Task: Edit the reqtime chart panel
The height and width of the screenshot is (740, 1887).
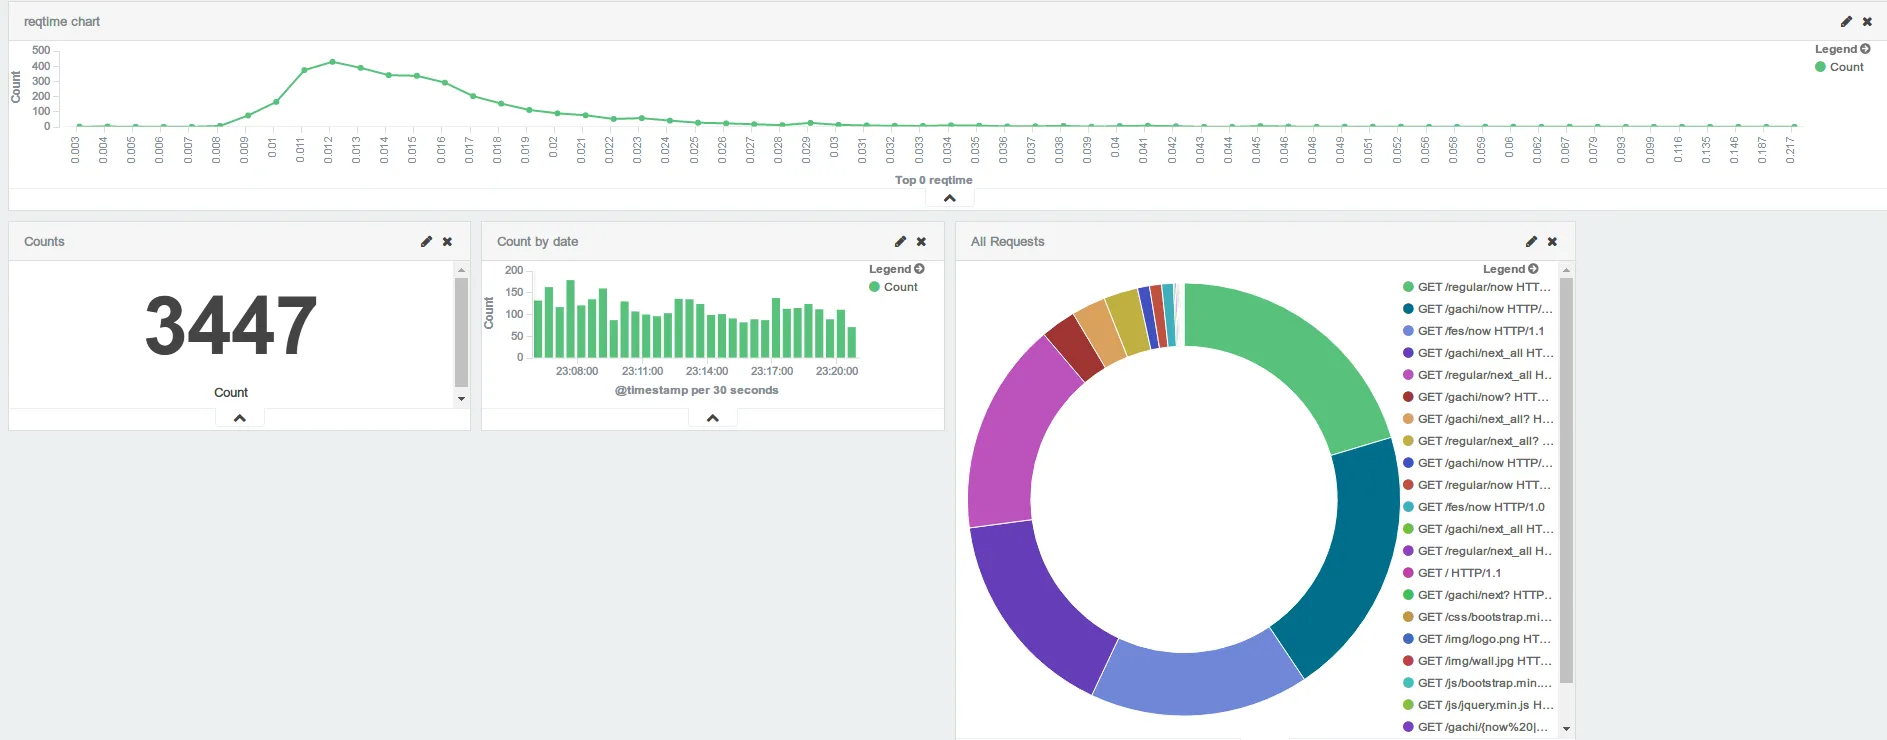Action: (1846, 21)
